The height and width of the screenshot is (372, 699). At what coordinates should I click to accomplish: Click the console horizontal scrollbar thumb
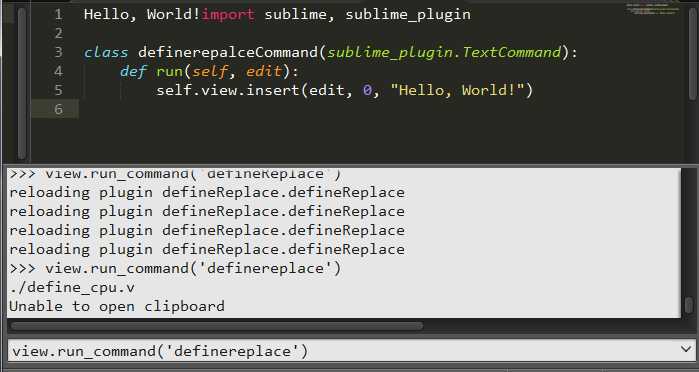pos(217,326)
